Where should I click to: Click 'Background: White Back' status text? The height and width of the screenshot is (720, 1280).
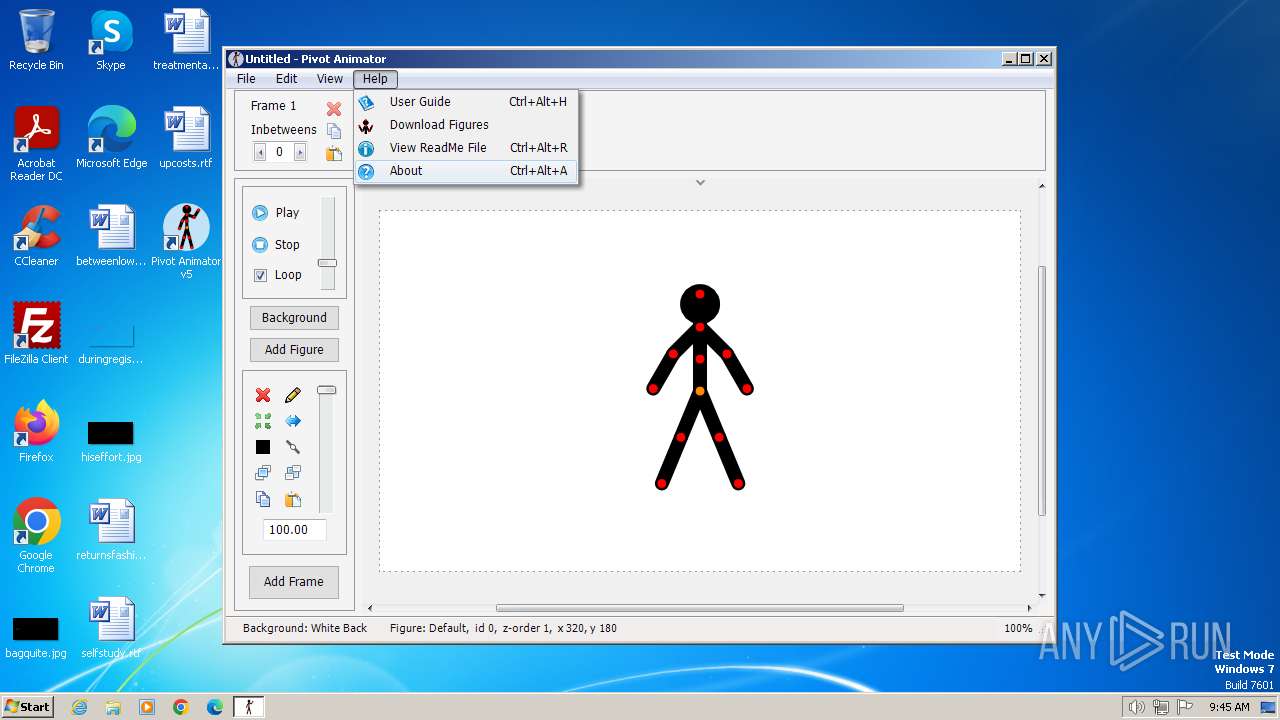coord(305,629)
